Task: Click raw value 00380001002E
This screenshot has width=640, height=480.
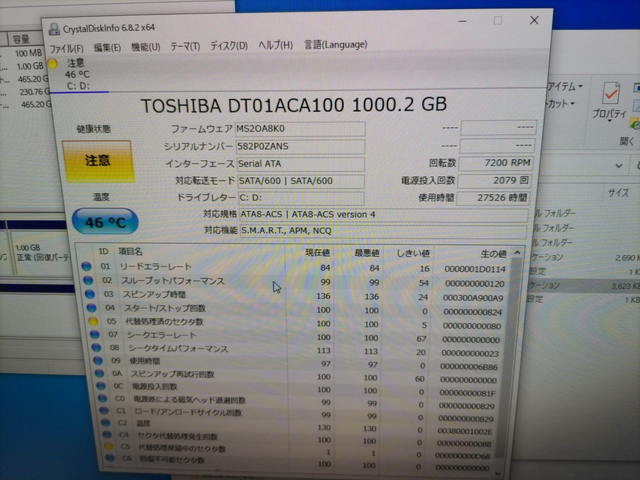Action: [465, 431]
